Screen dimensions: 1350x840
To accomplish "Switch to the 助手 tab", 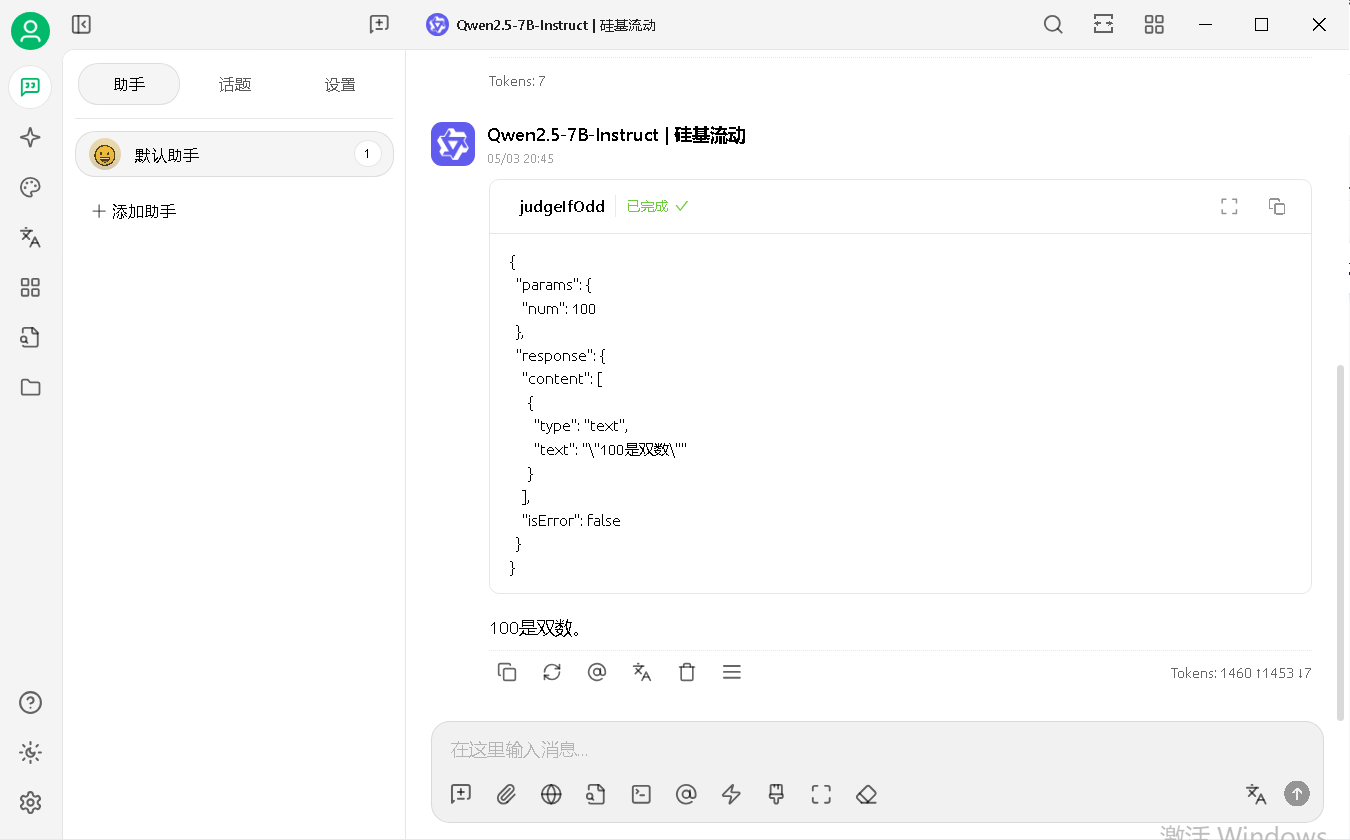I will pos(129,85).
